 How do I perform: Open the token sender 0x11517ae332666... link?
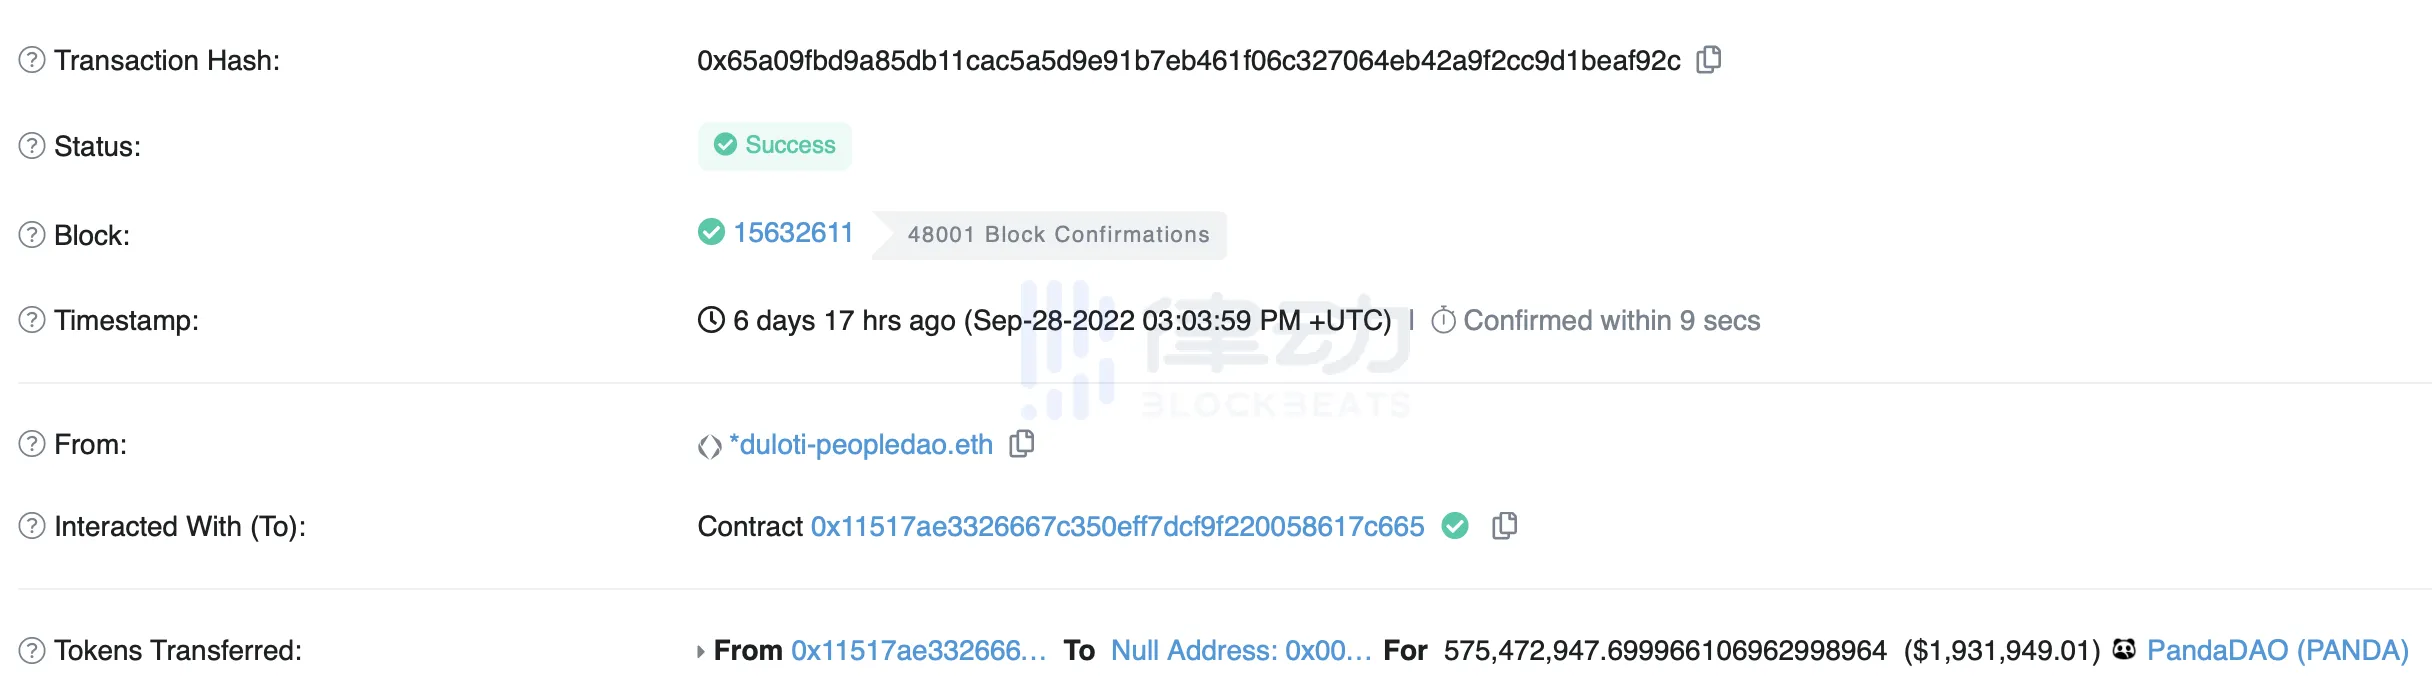[x=918, y=651]
